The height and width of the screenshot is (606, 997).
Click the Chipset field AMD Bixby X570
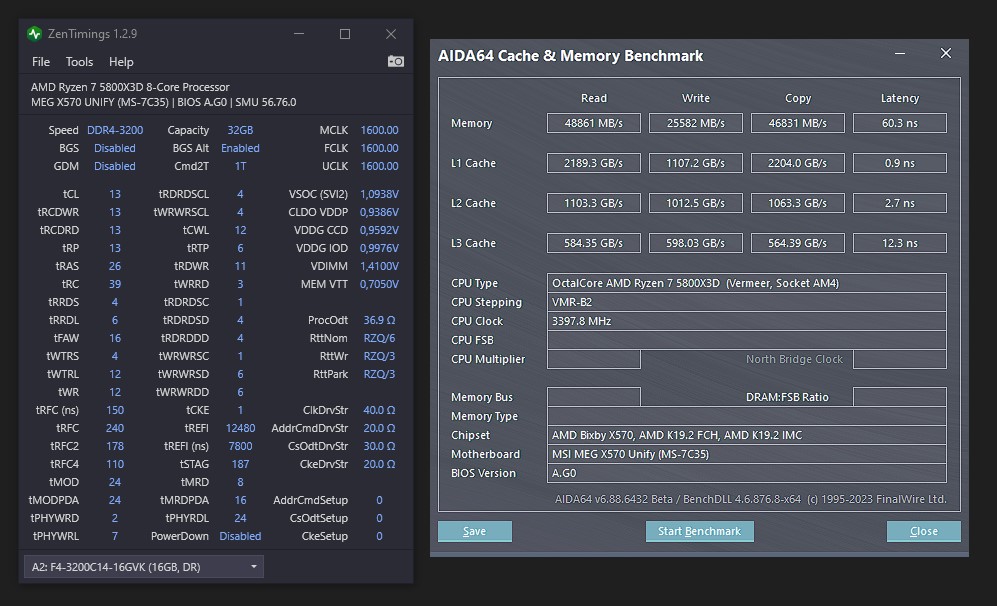click(746, 435)
